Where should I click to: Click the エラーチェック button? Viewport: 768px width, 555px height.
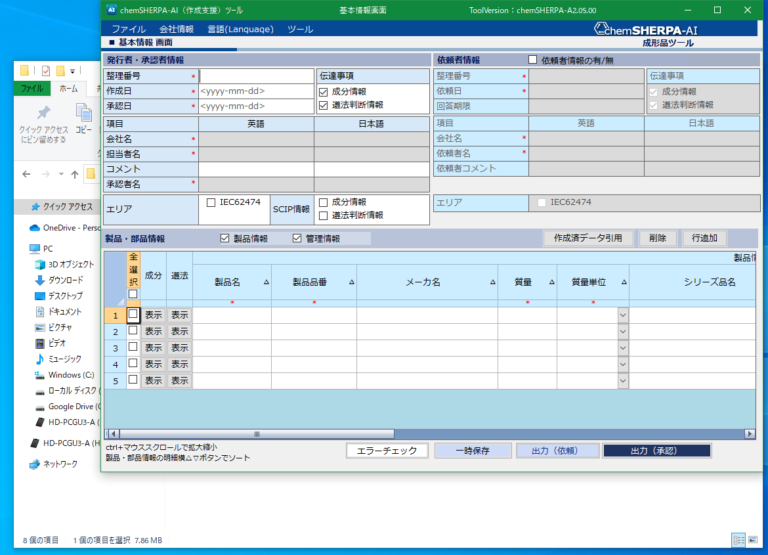[x=386, y=451]
